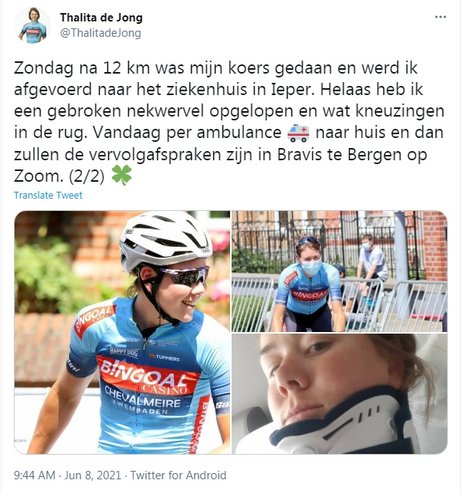Open the photo of masked rider by fence
This screenshot has height=500, width=464.
point(339,271)
